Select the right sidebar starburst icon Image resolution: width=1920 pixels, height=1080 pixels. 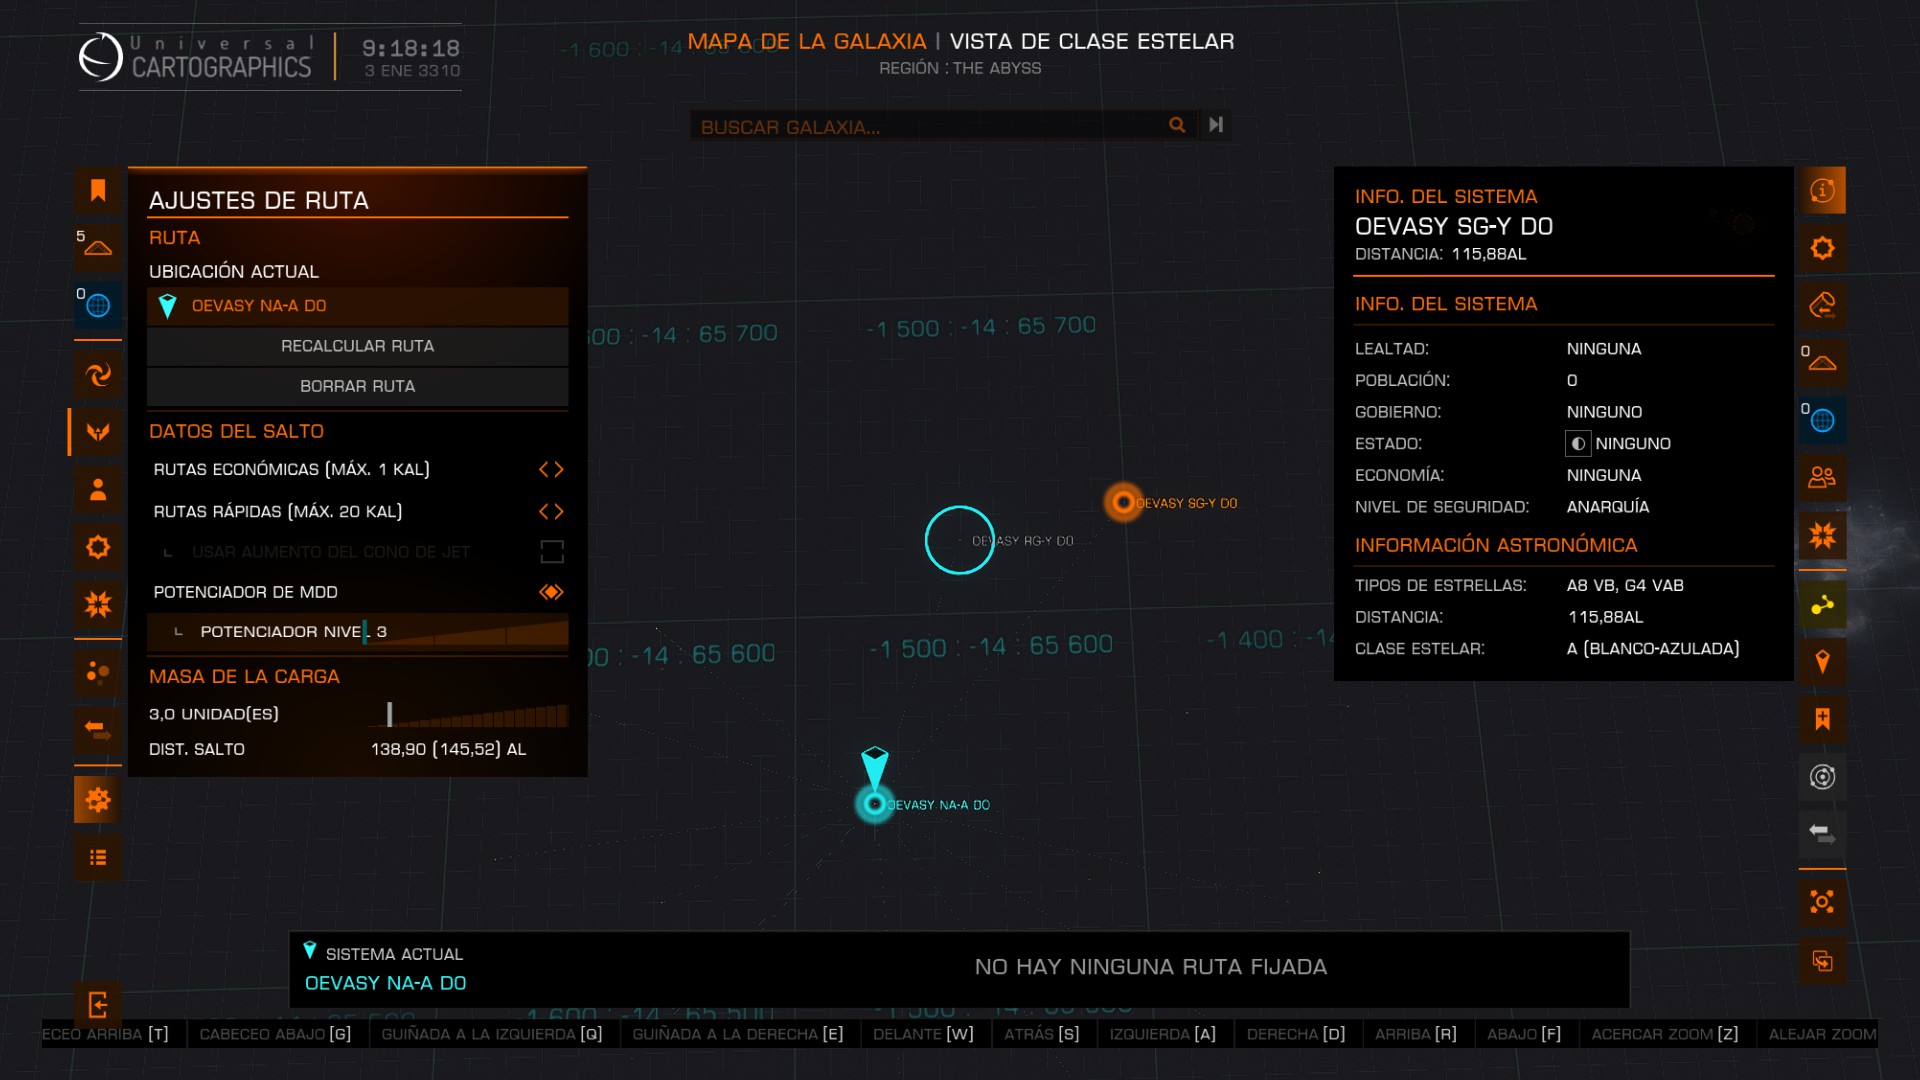[x=1822, y=535]
